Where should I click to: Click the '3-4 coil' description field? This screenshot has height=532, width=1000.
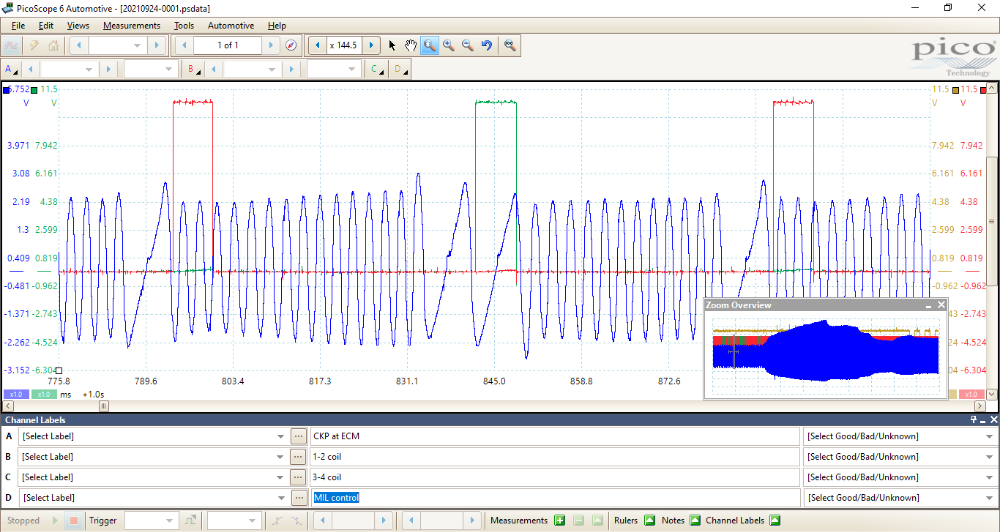click(x=554, y=477)
